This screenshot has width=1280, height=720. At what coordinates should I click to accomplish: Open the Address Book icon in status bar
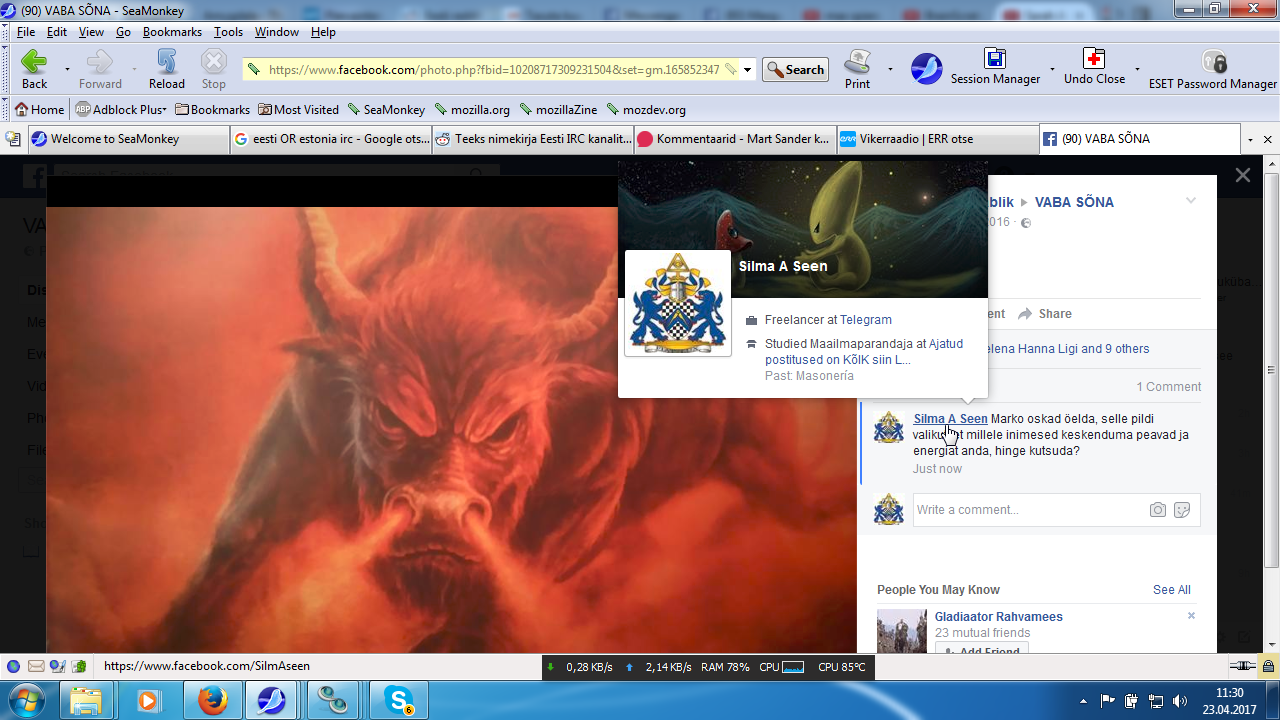click(79, 666)
